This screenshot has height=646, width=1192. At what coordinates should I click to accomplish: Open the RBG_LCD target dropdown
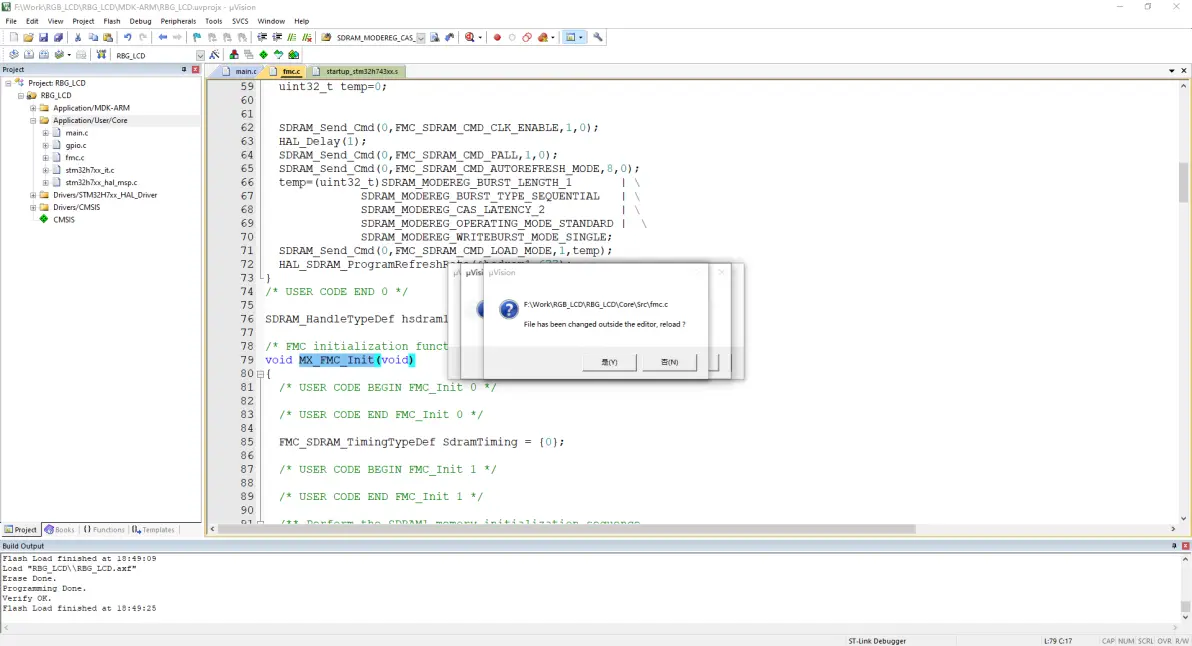[200, 55]
